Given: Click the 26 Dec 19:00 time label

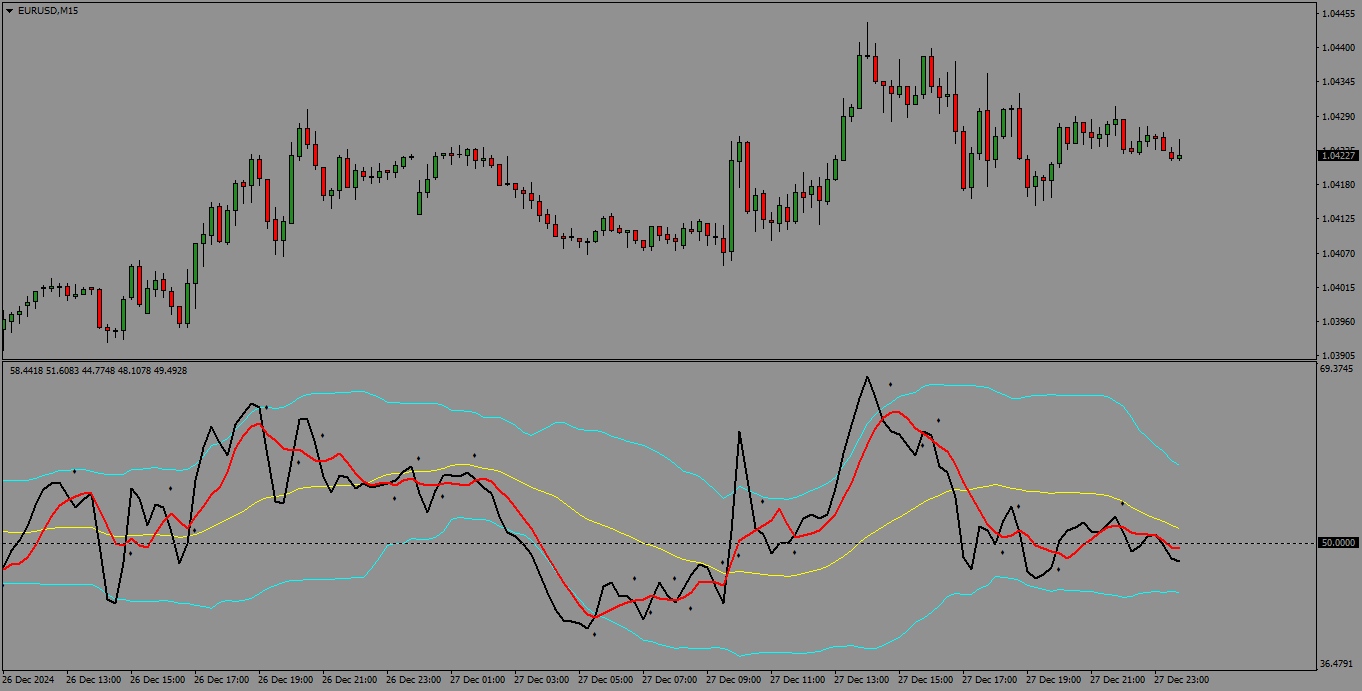Looking at the screenshot, I should 286,680.
